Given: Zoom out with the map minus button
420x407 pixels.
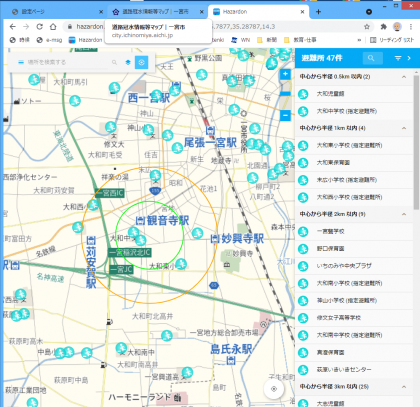Looking at the screenshot, I should point(285,116).
